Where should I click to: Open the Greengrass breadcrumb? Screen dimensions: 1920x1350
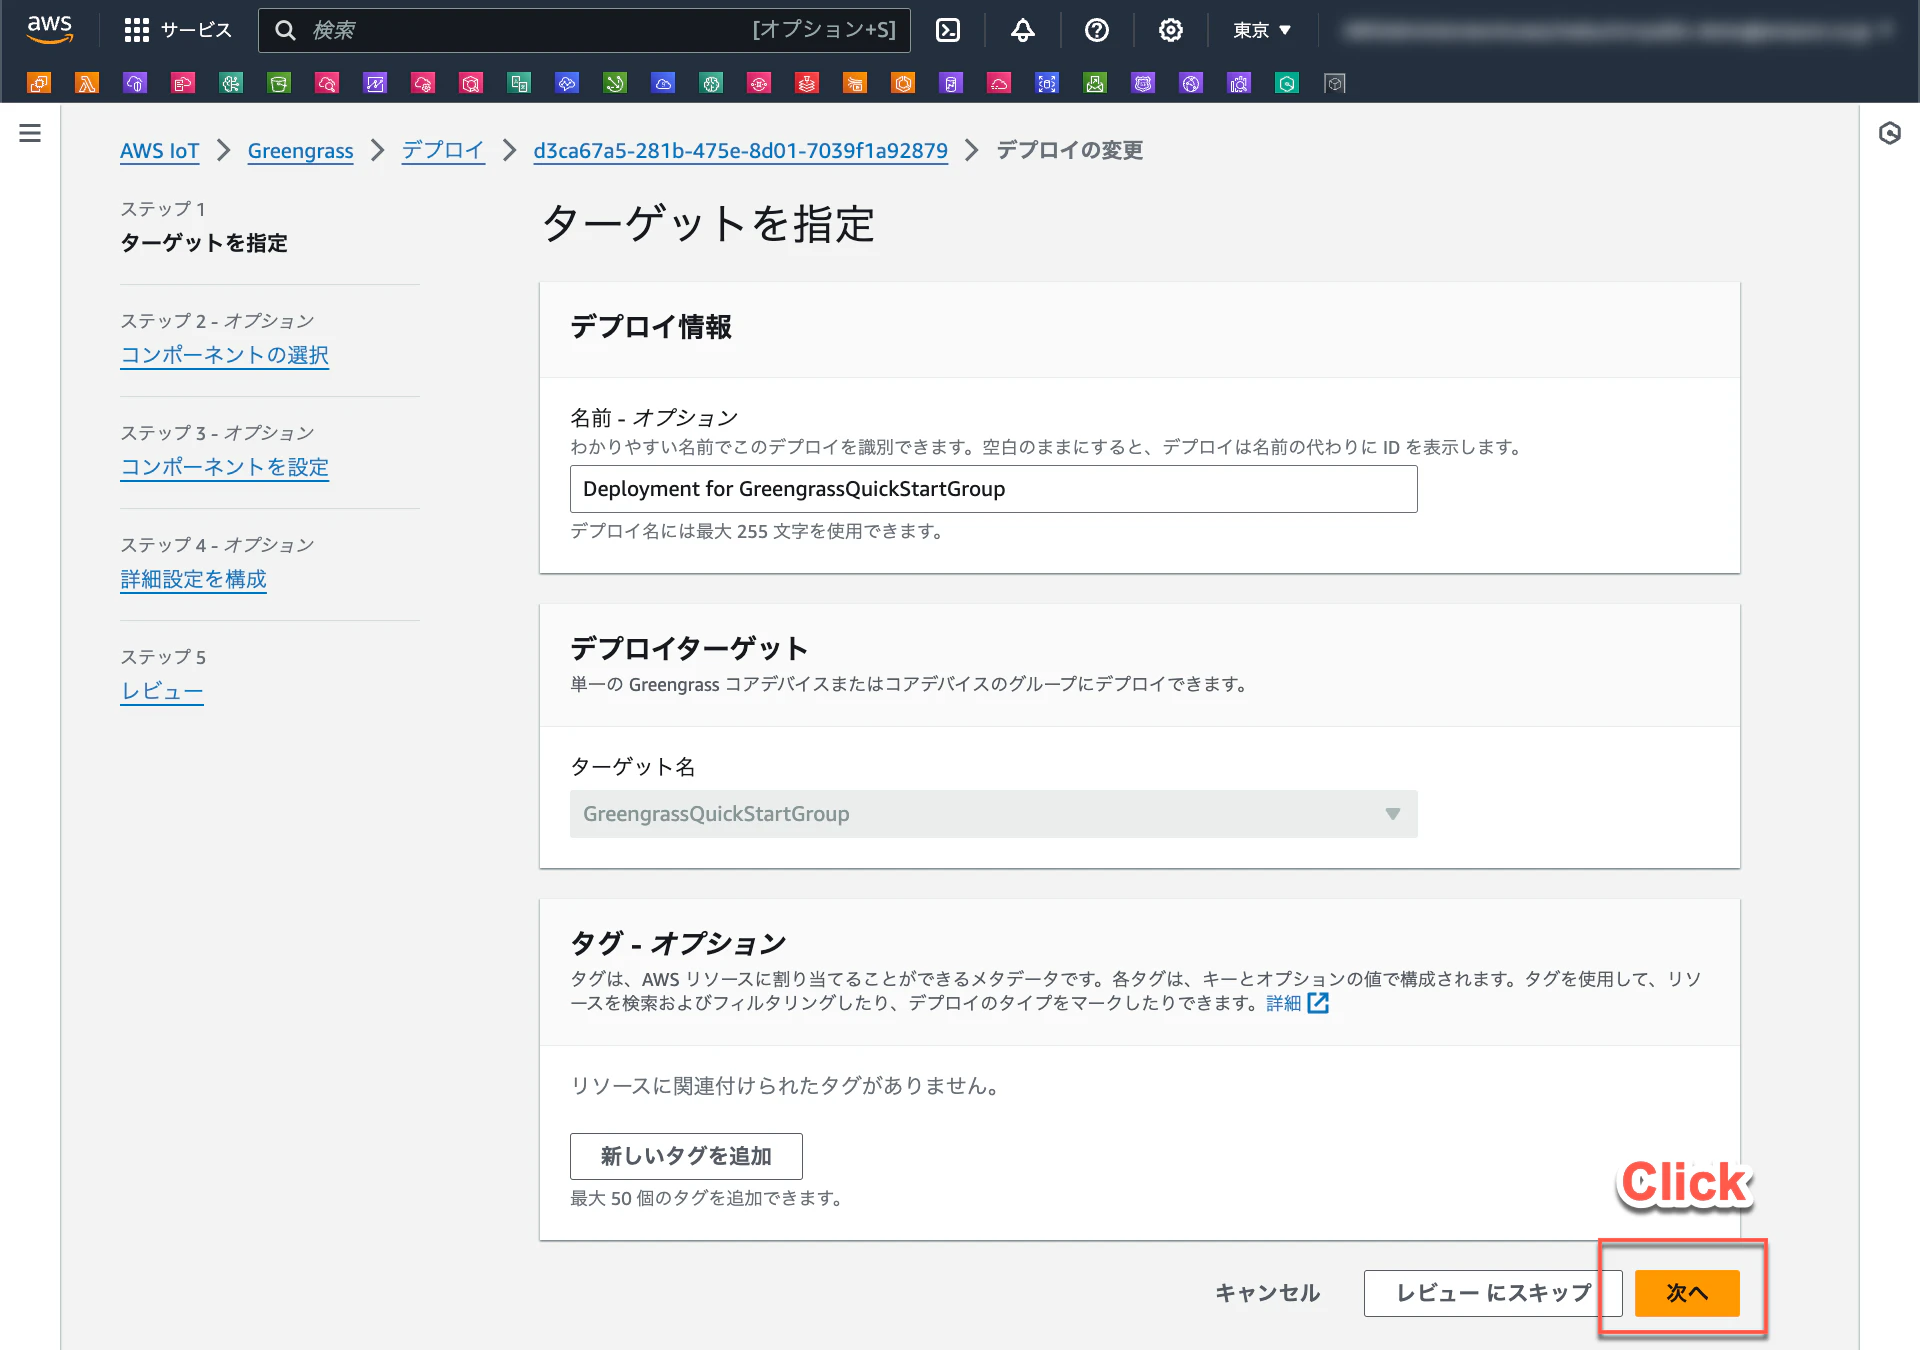tap(300, 151)
